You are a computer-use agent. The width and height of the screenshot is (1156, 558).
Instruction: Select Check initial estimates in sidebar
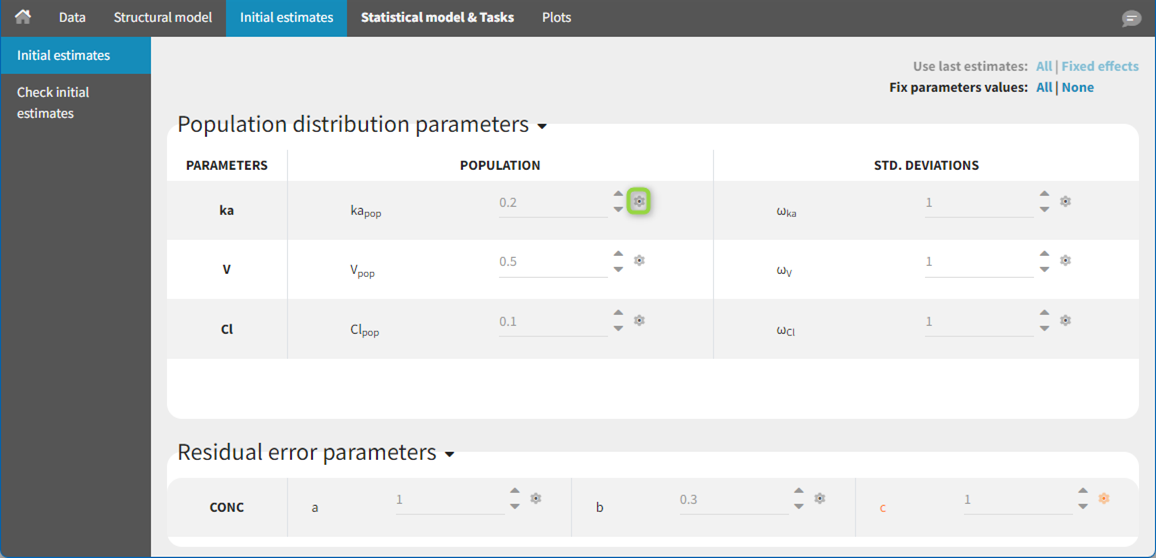54,102
